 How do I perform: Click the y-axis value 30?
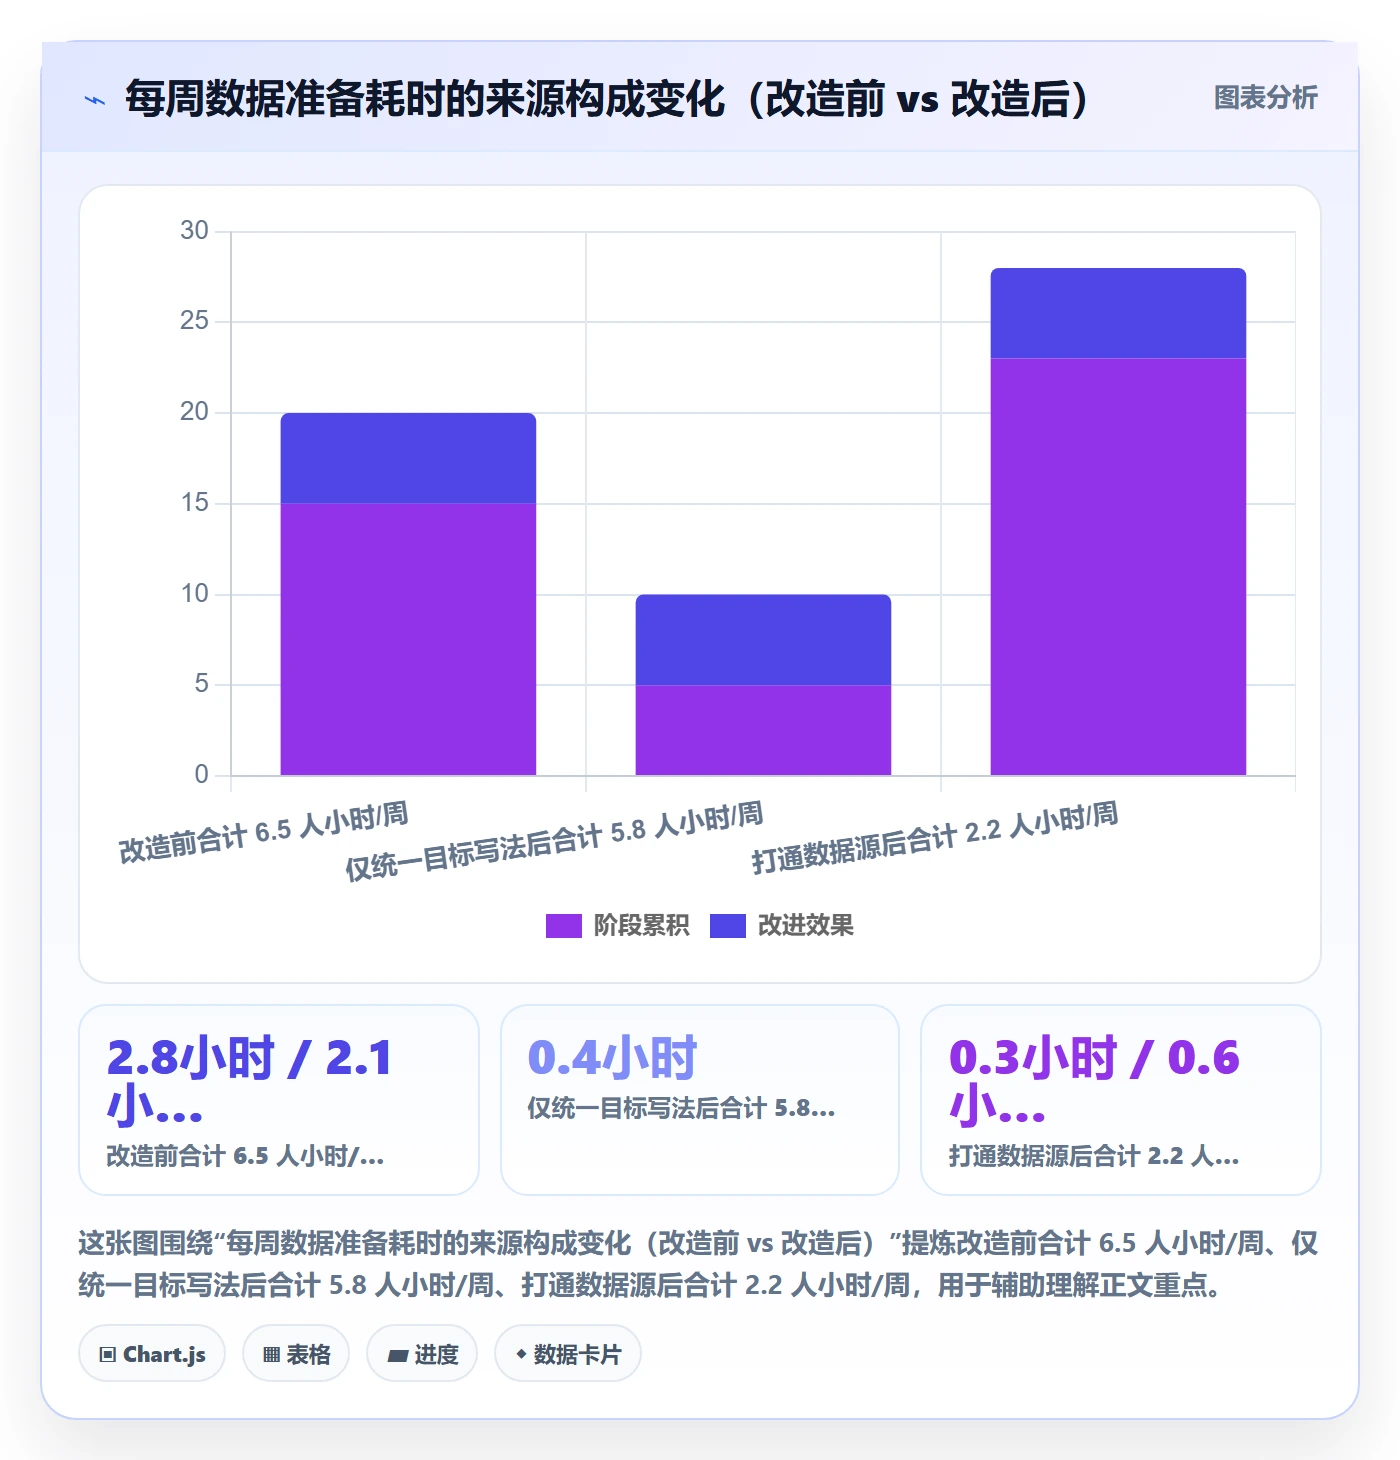tap(194, 230)
